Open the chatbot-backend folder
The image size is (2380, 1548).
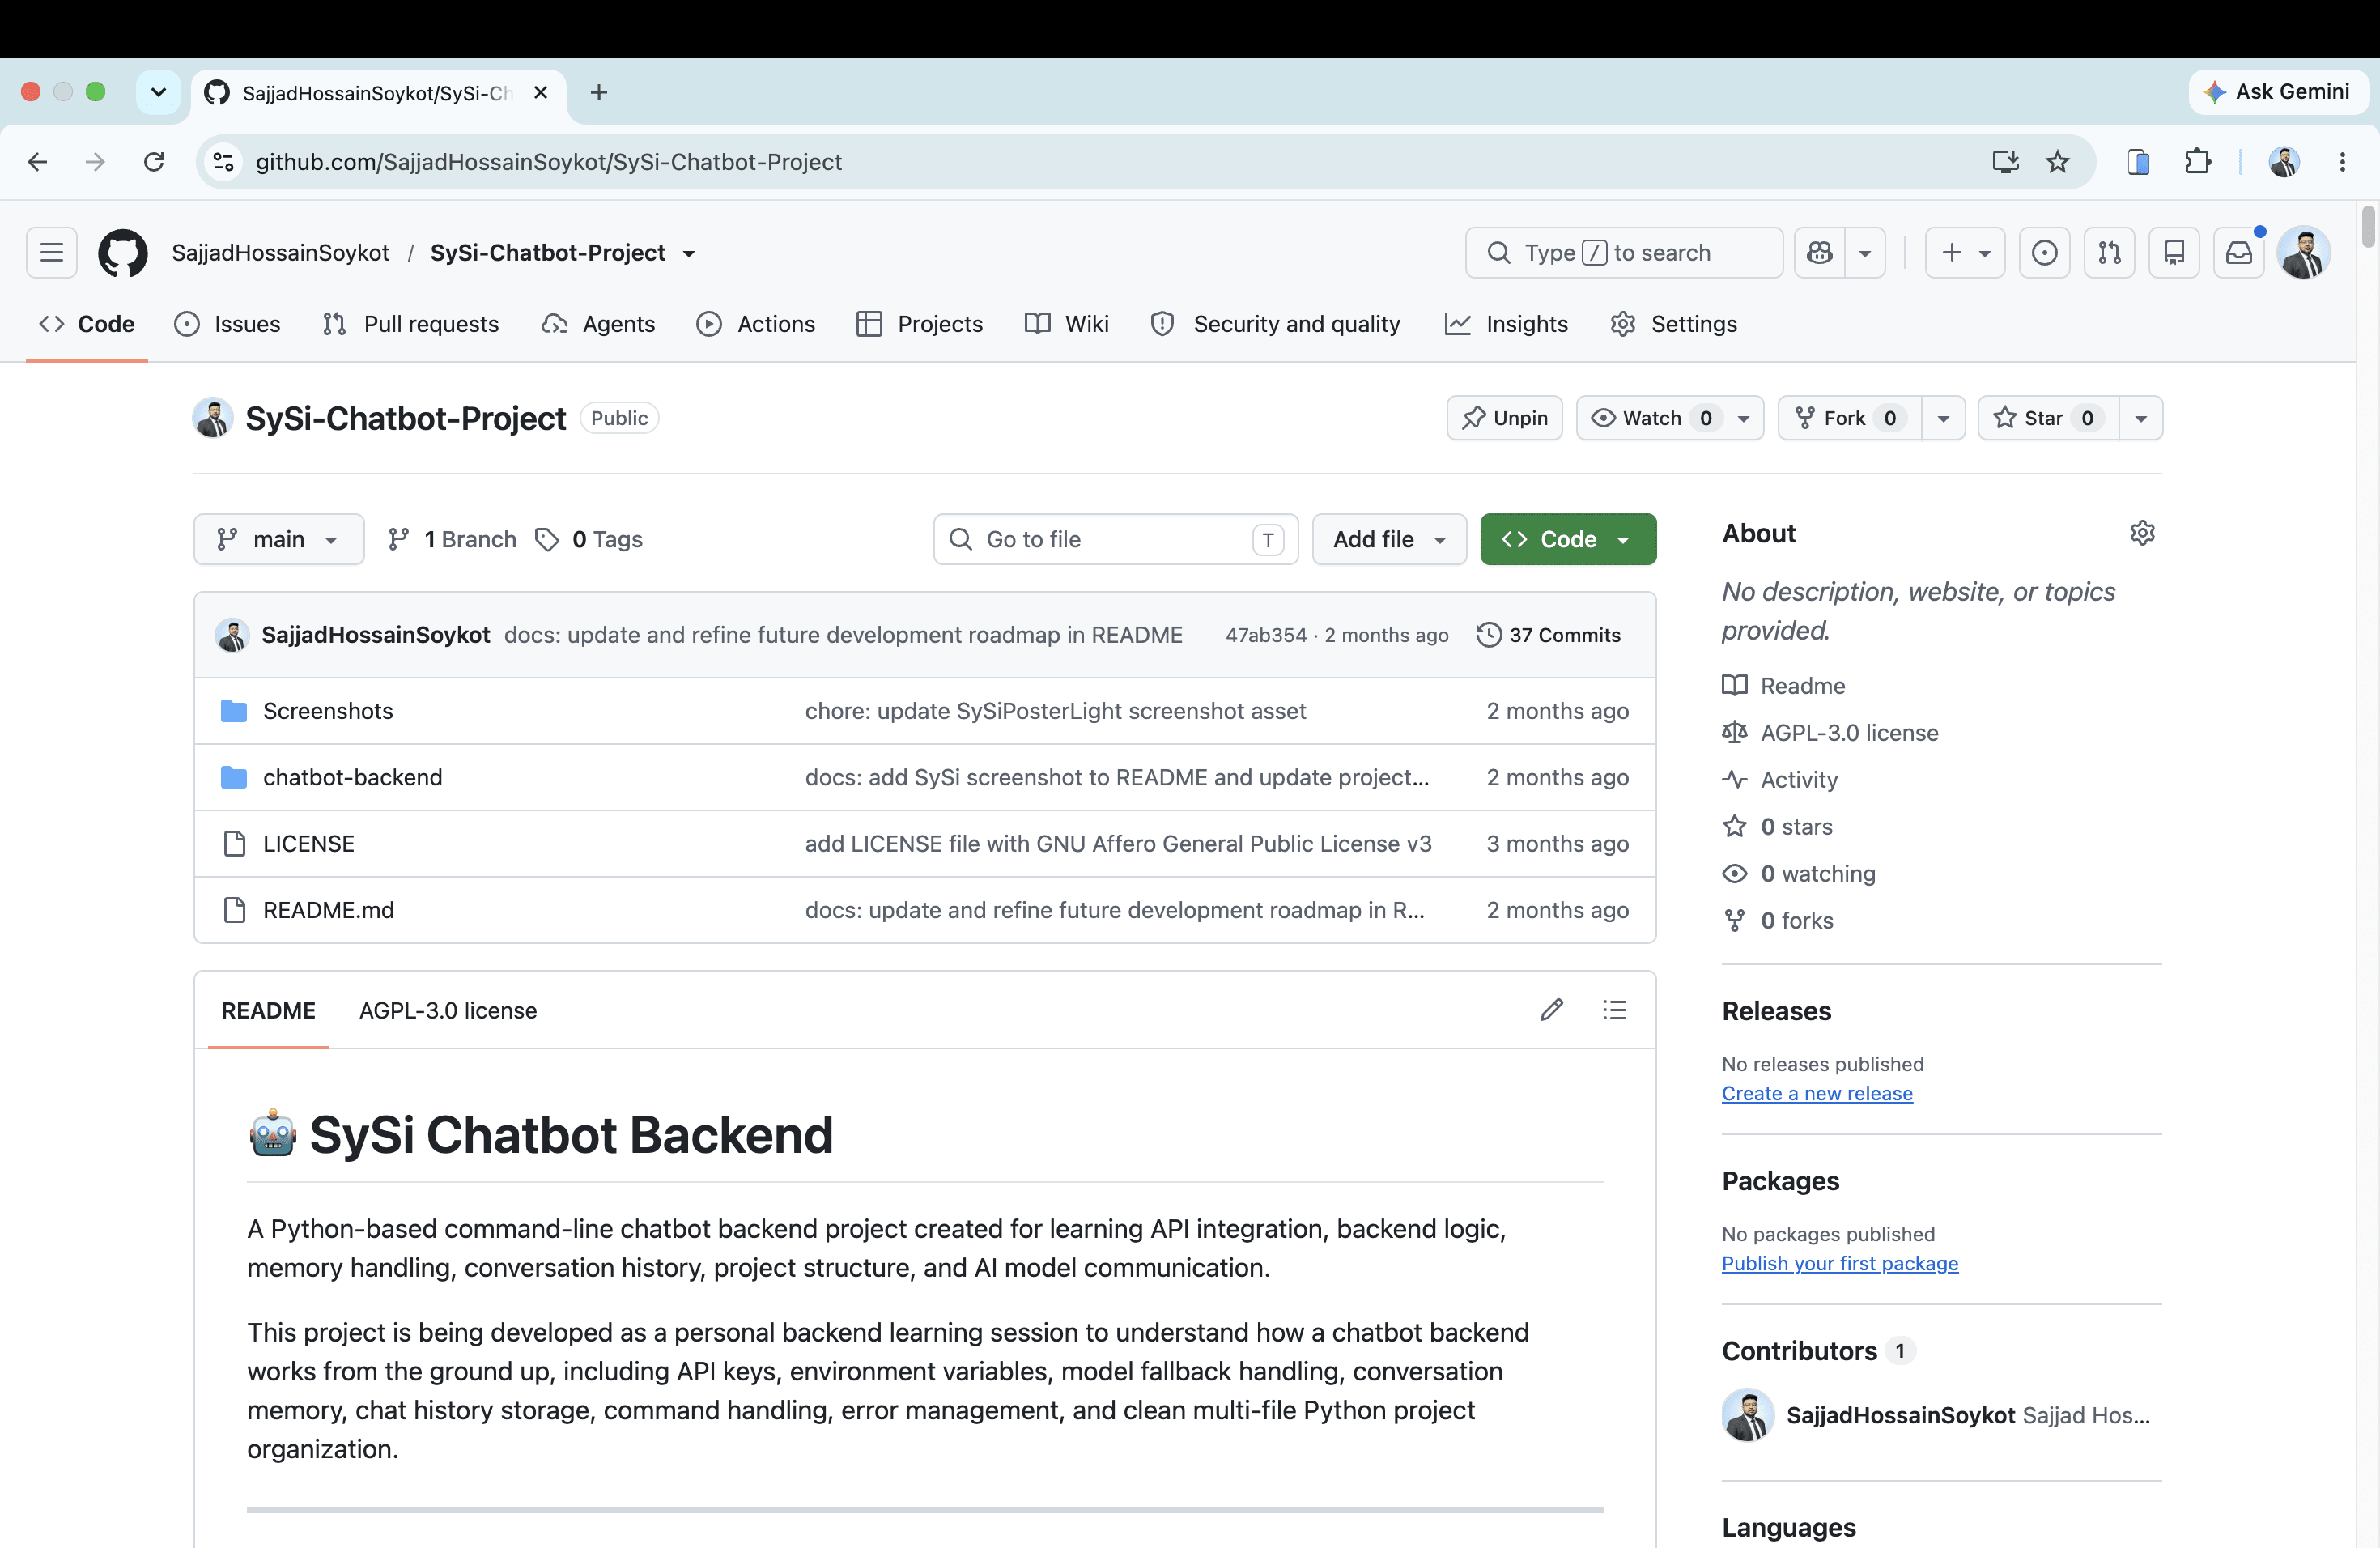click(x=352, y=777)
